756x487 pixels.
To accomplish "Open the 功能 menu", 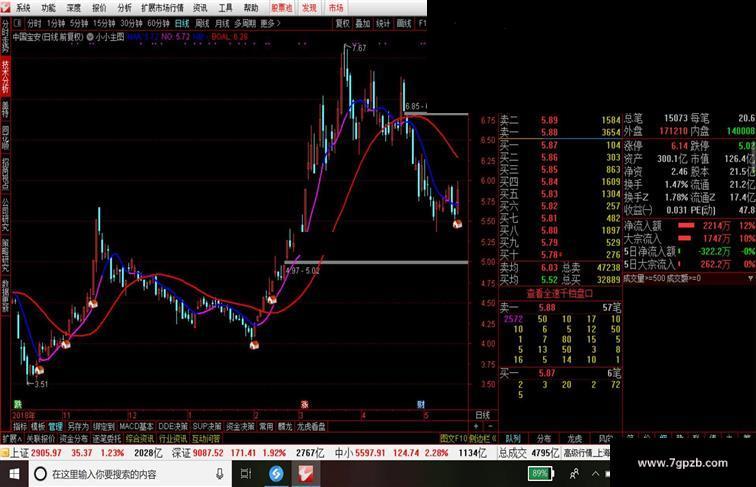I will pyautogui.click(x=48, y=8).
